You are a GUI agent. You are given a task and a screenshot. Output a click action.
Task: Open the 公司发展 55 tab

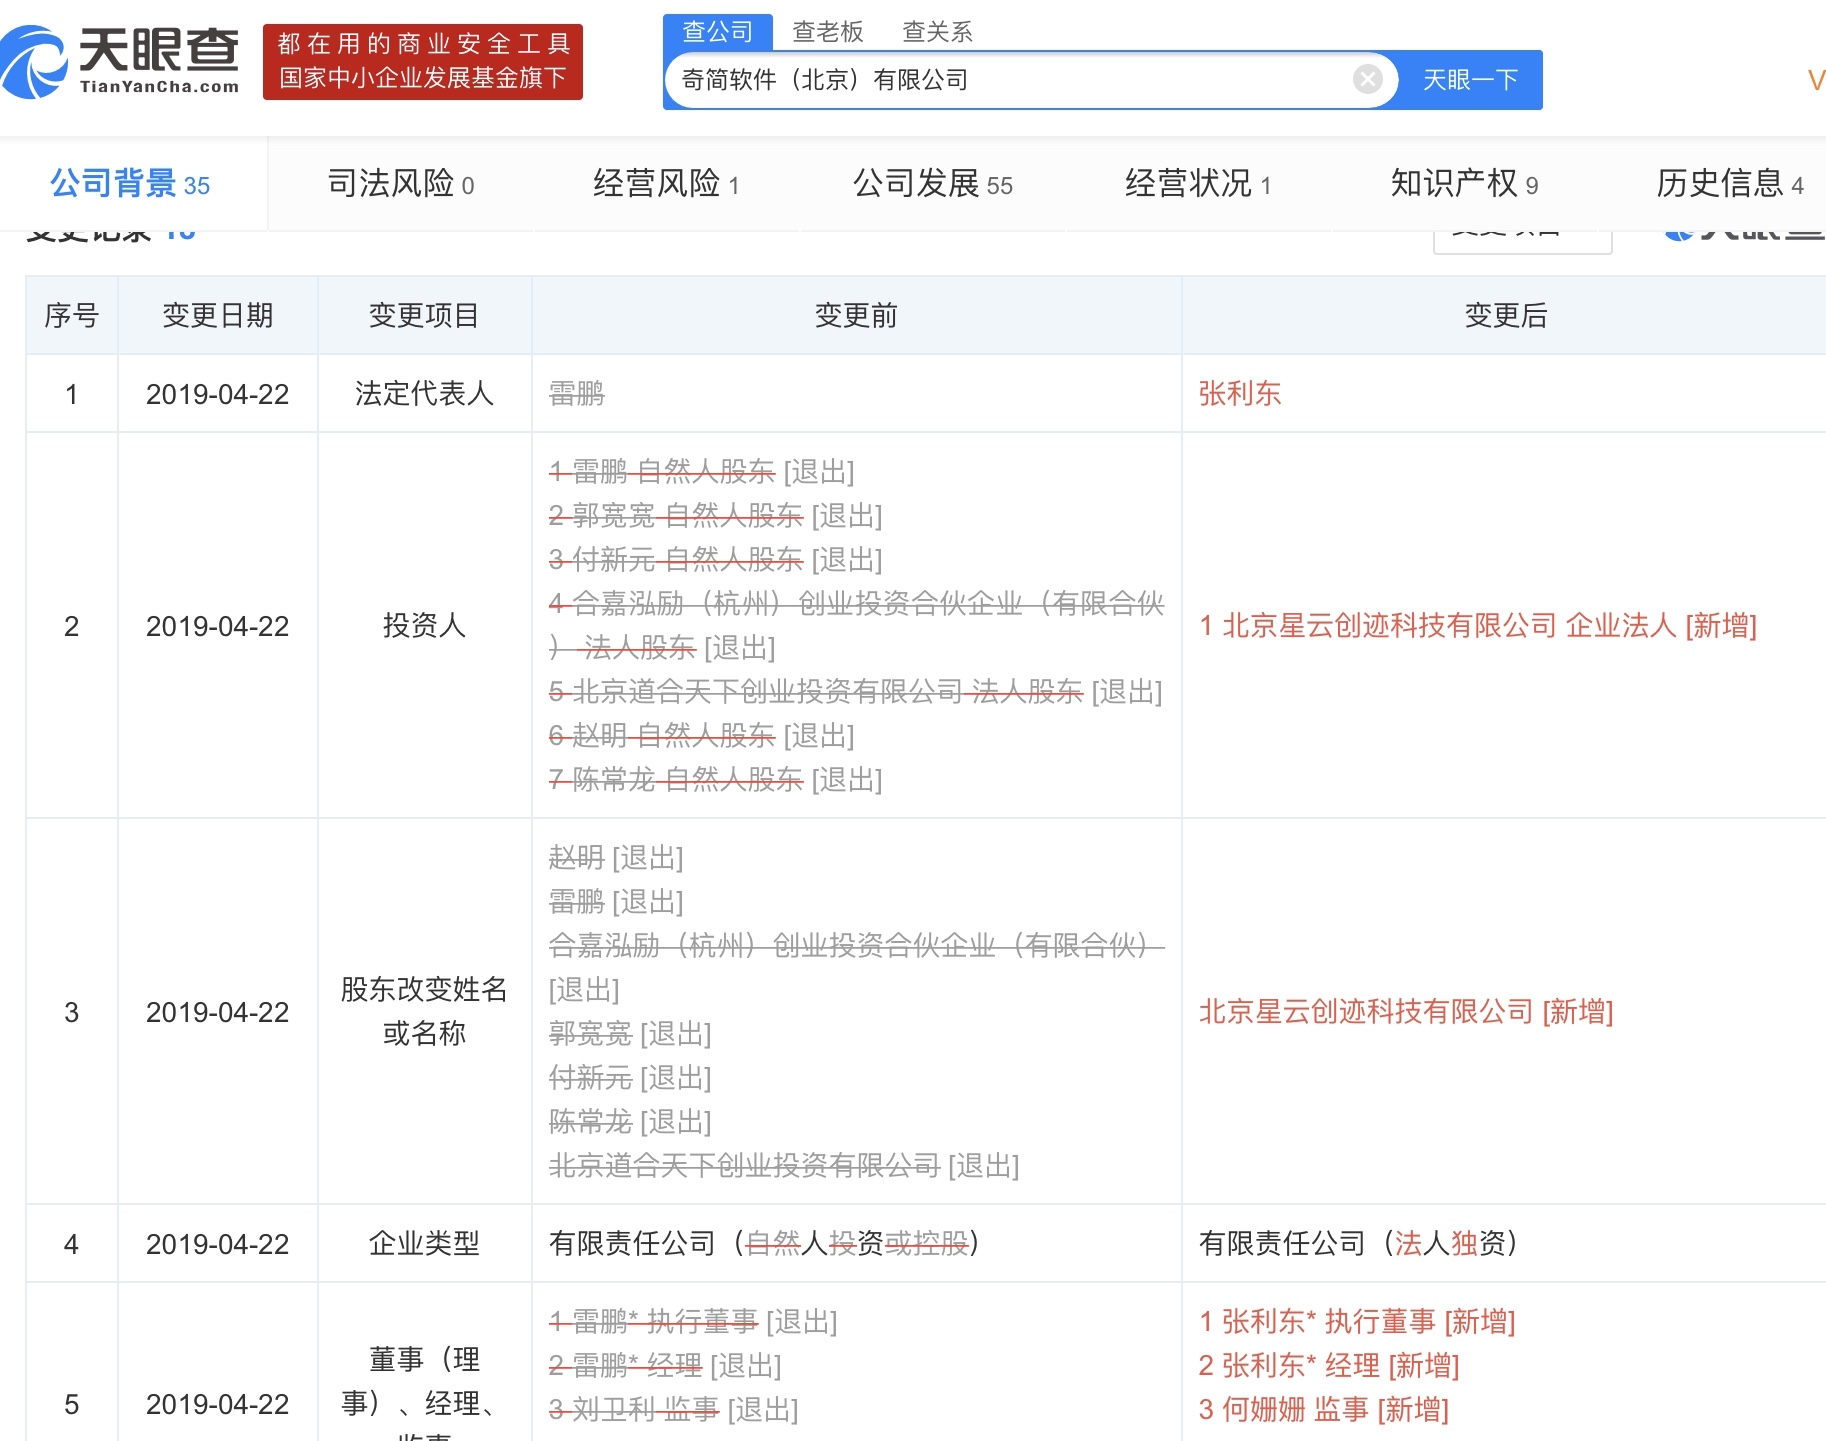(932, 184)
